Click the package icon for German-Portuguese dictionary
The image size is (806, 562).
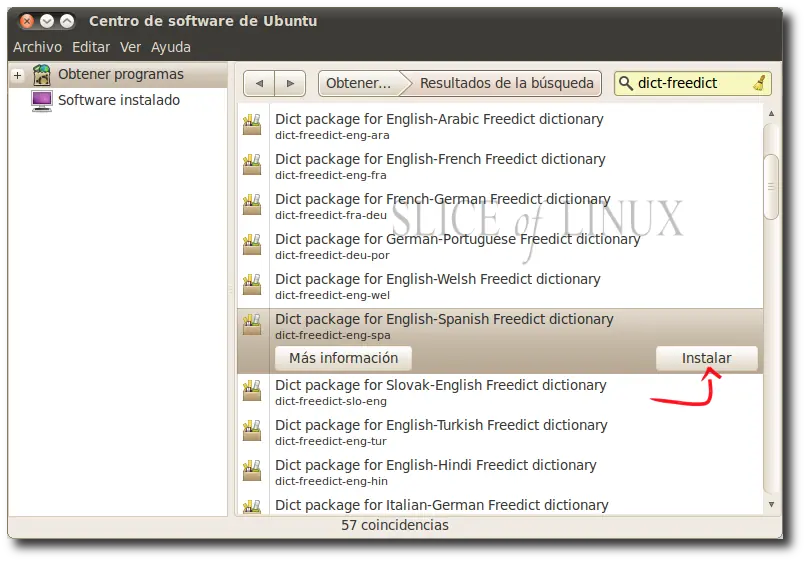pos(252,245)
